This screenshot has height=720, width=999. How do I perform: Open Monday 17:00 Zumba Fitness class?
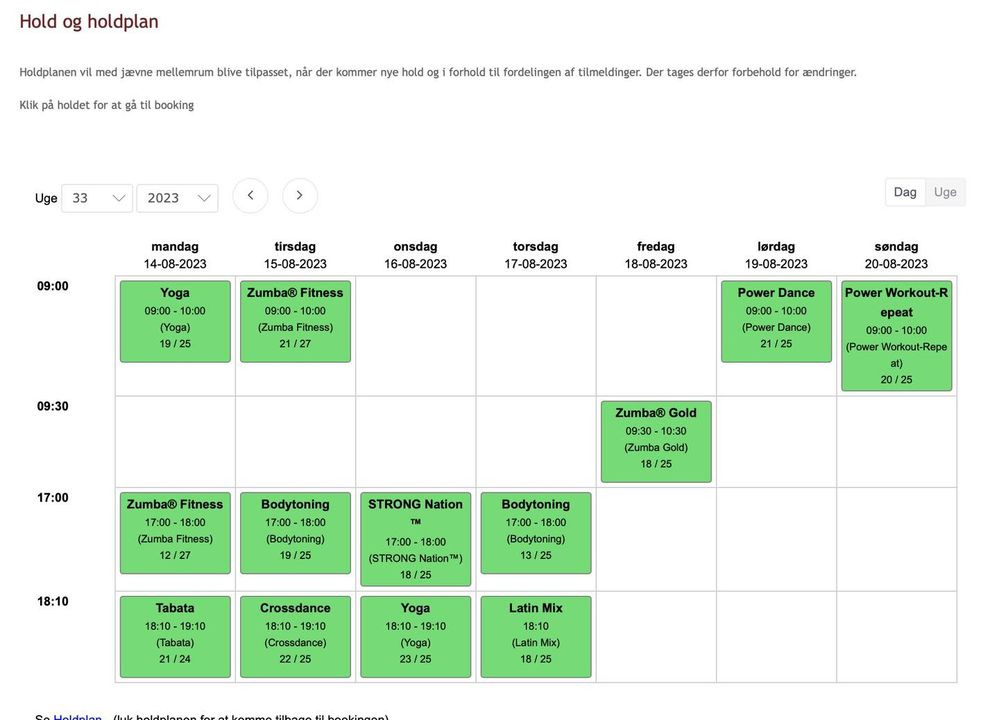pyautogui.click(x=175, y=531)
